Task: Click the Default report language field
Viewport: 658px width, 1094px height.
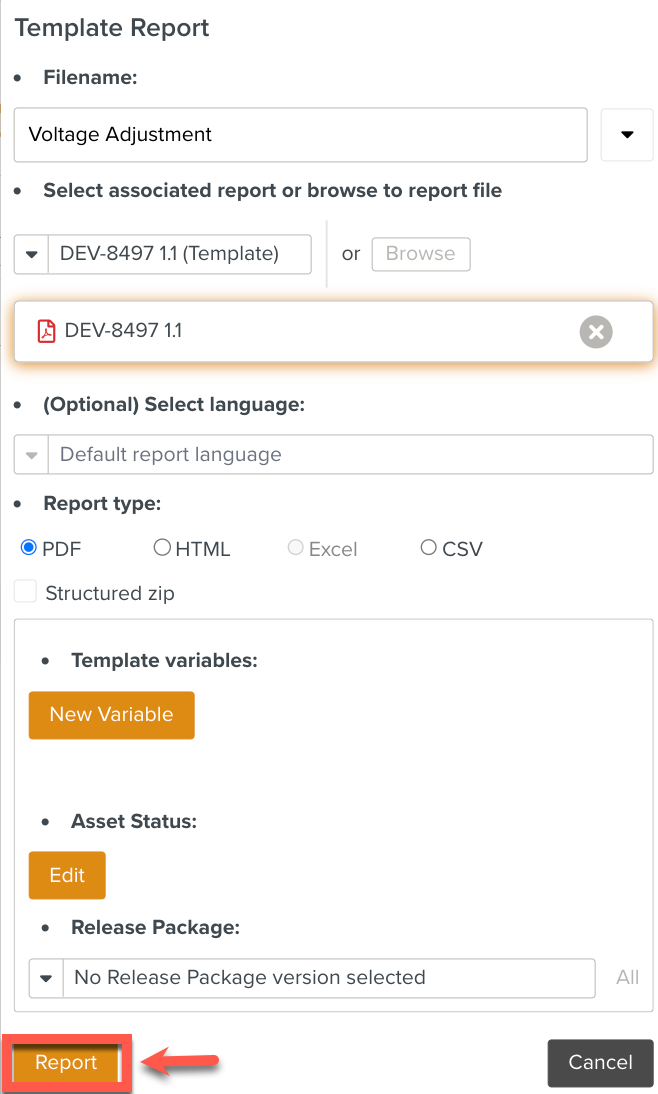Action: pyautogui.click(x=350, y=455)
